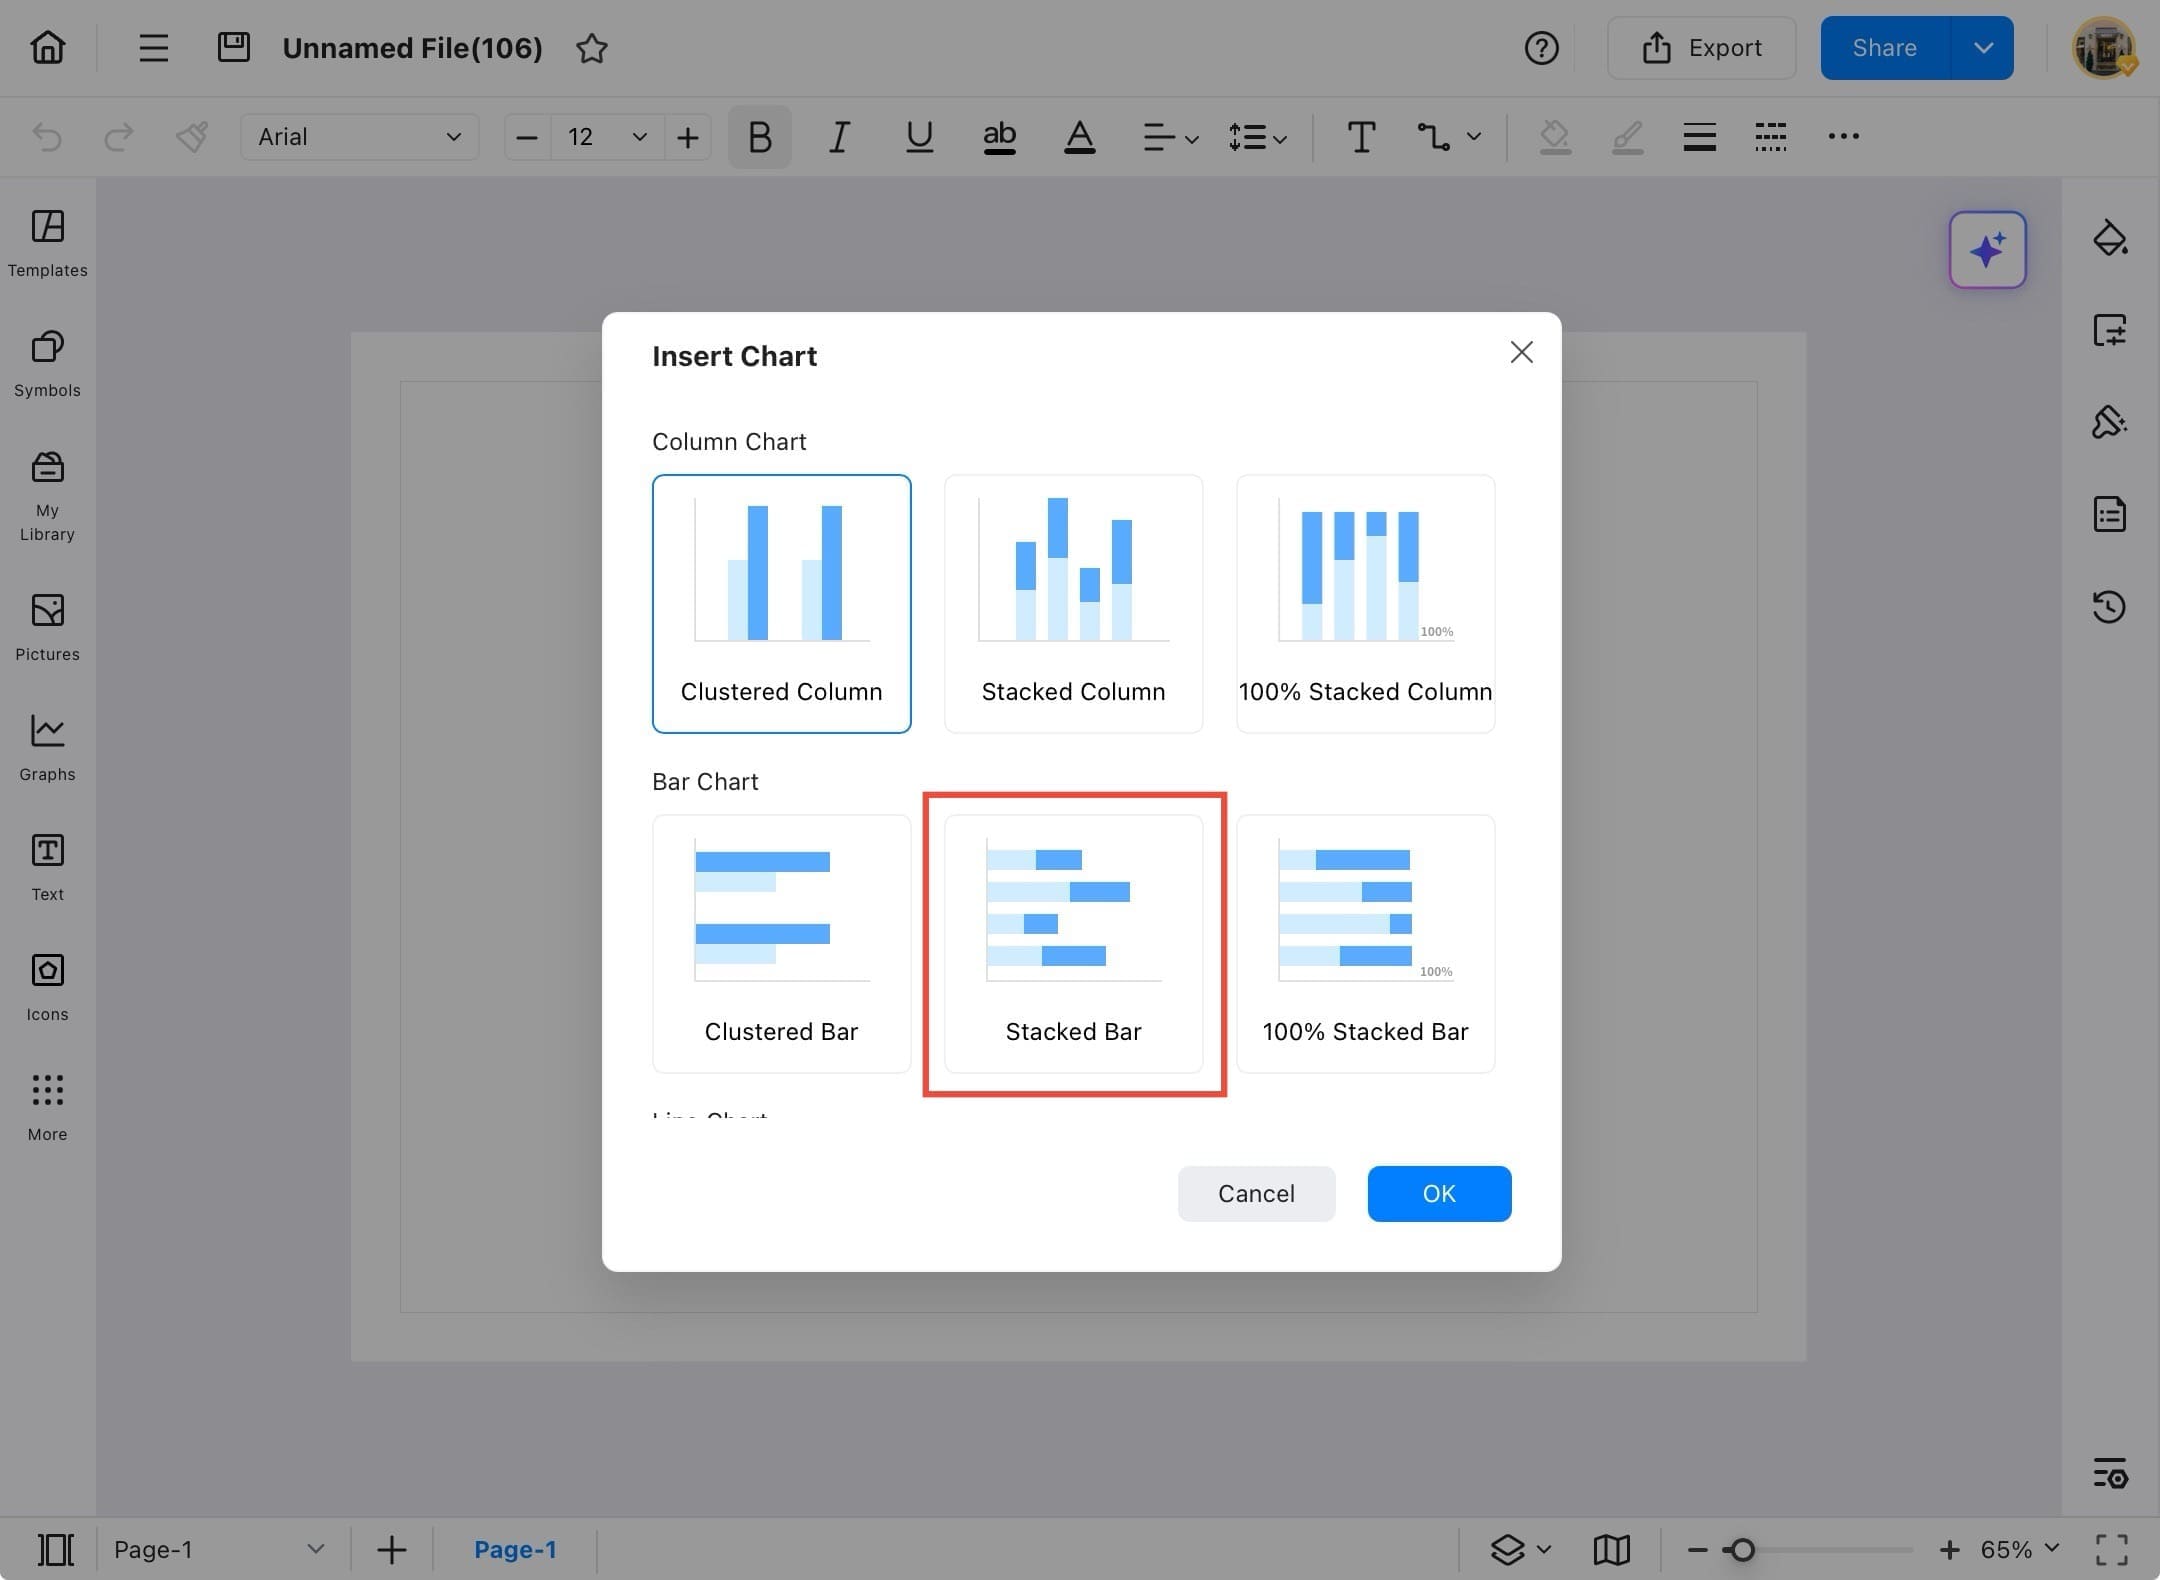This screenshot has height=1580, width=2160.
Task: Toggle italic formatting
Action: 838,137
